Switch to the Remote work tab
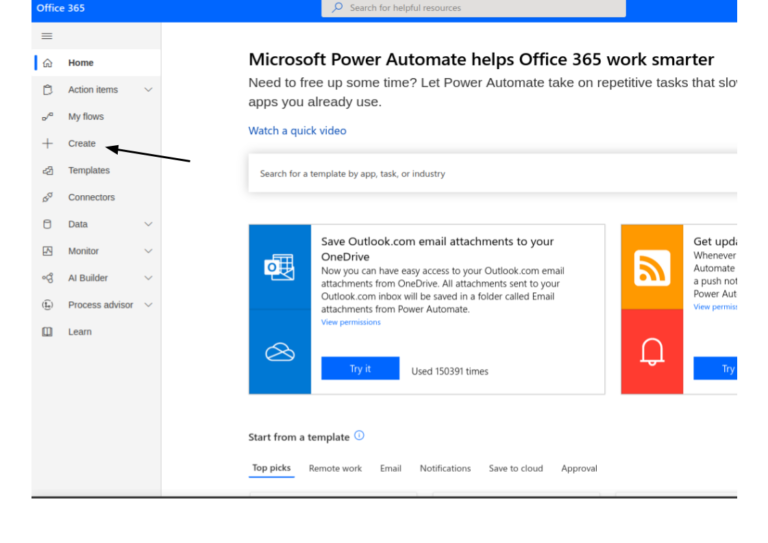The image size is (768, 543). (x=336, y=469)
